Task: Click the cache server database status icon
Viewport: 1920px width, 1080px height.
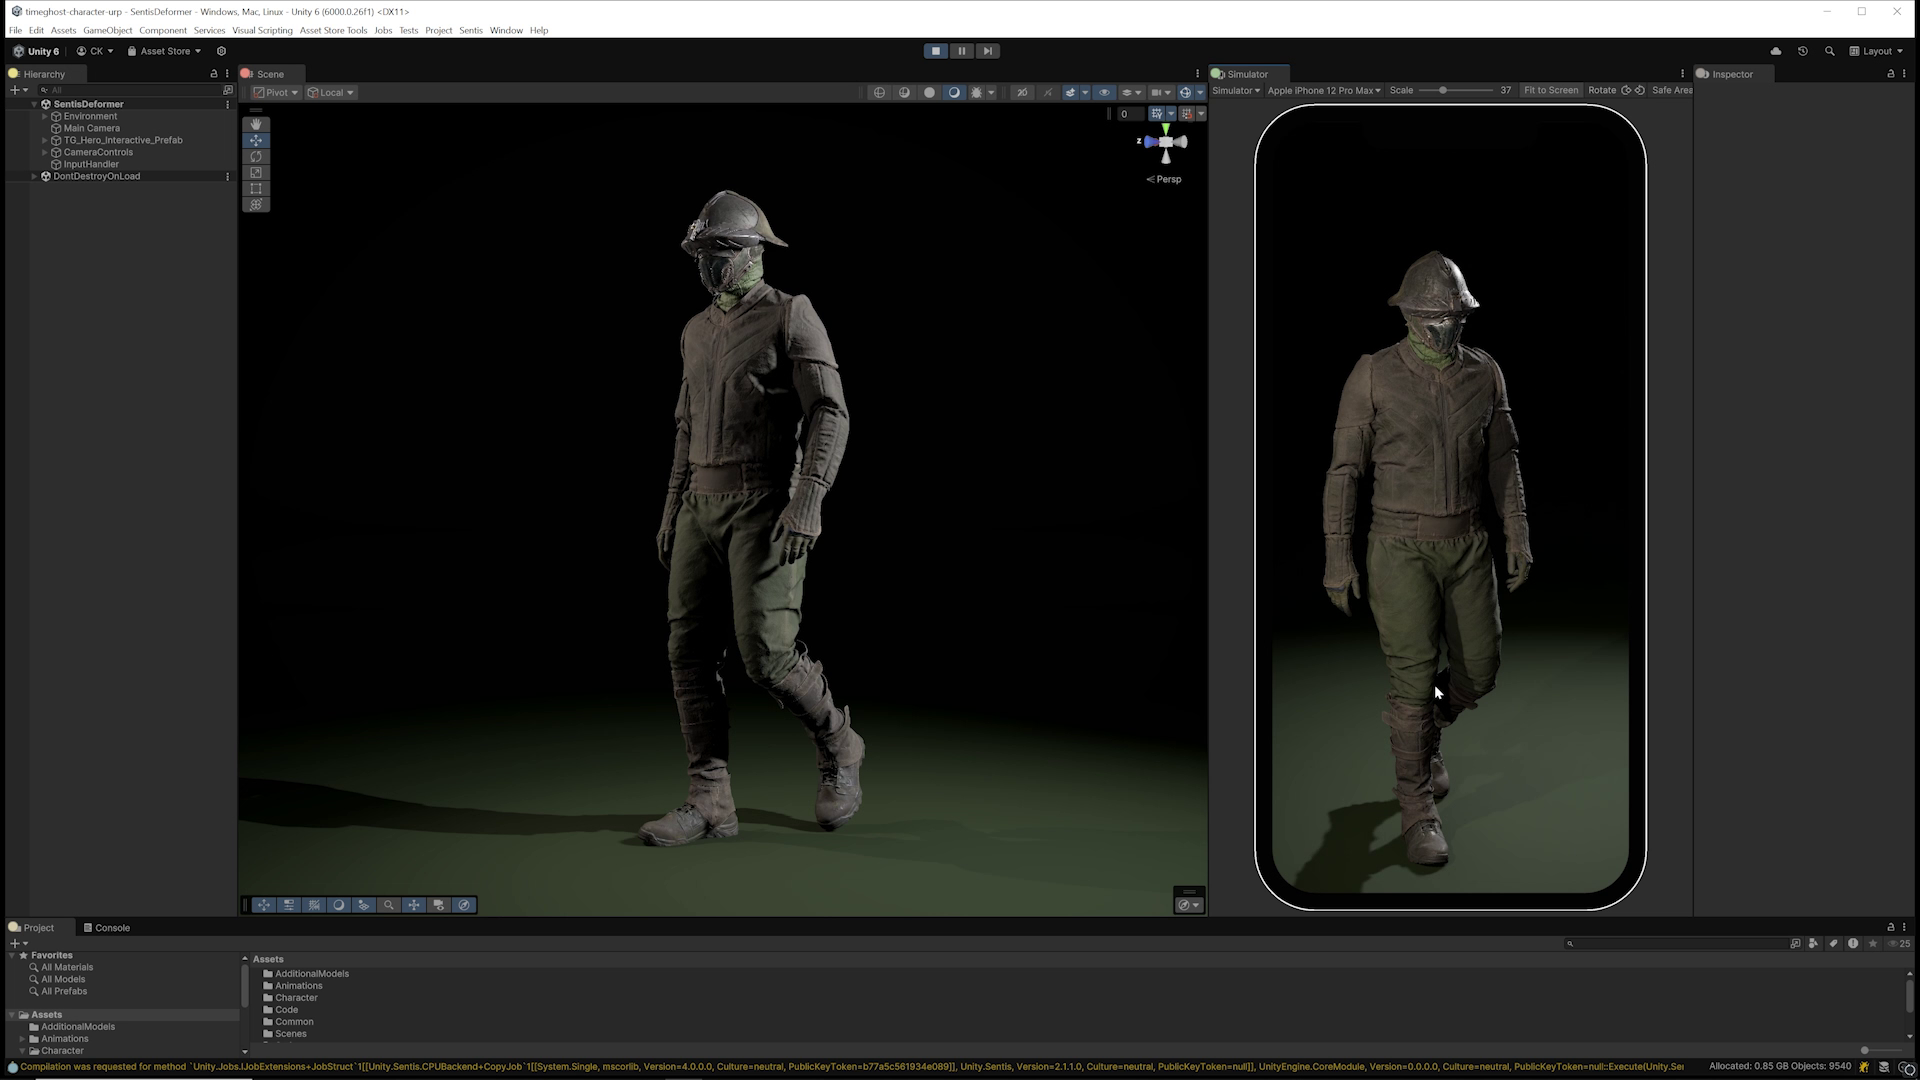Action: pos(1884,1067)
